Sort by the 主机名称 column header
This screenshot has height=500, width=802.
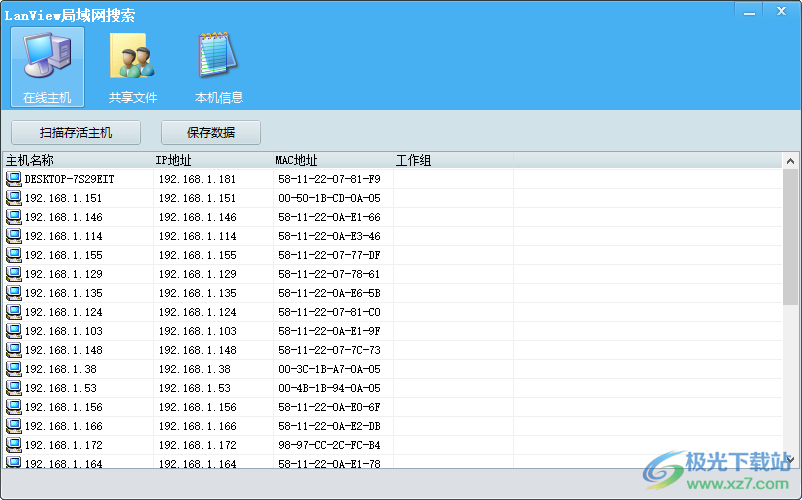[x=78, y=161]
